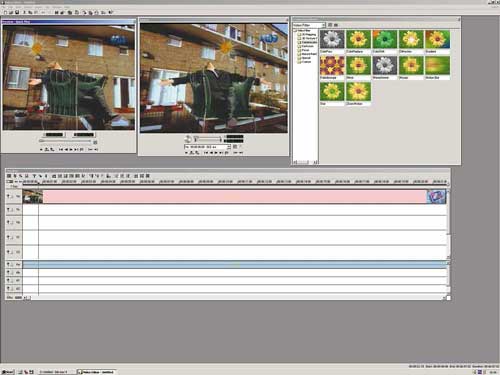
Task: Toggle the first audio track enable icon
Action: pyautogui.click(x=8, y=264)
